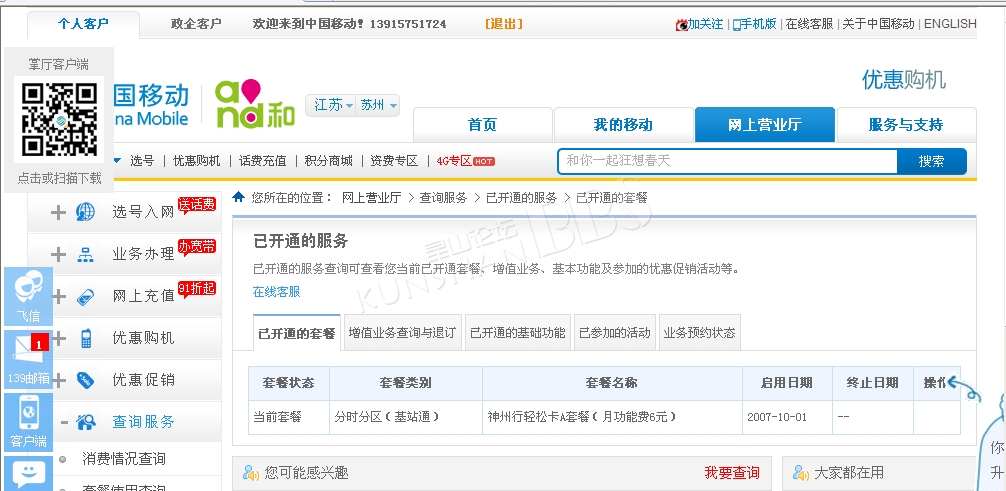Click 点击或扫描下载 under the QR code
The image size is (1006, 491).
click(60, 178)
